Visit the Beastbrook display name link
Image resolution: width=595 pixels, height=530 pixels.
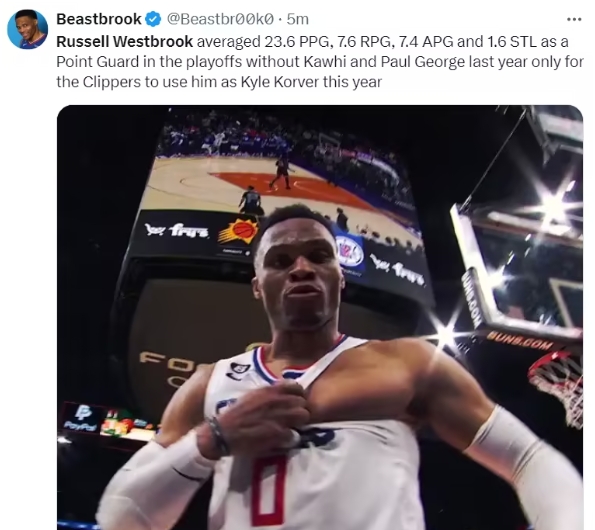pyautogui.click(x=99, y=19)
